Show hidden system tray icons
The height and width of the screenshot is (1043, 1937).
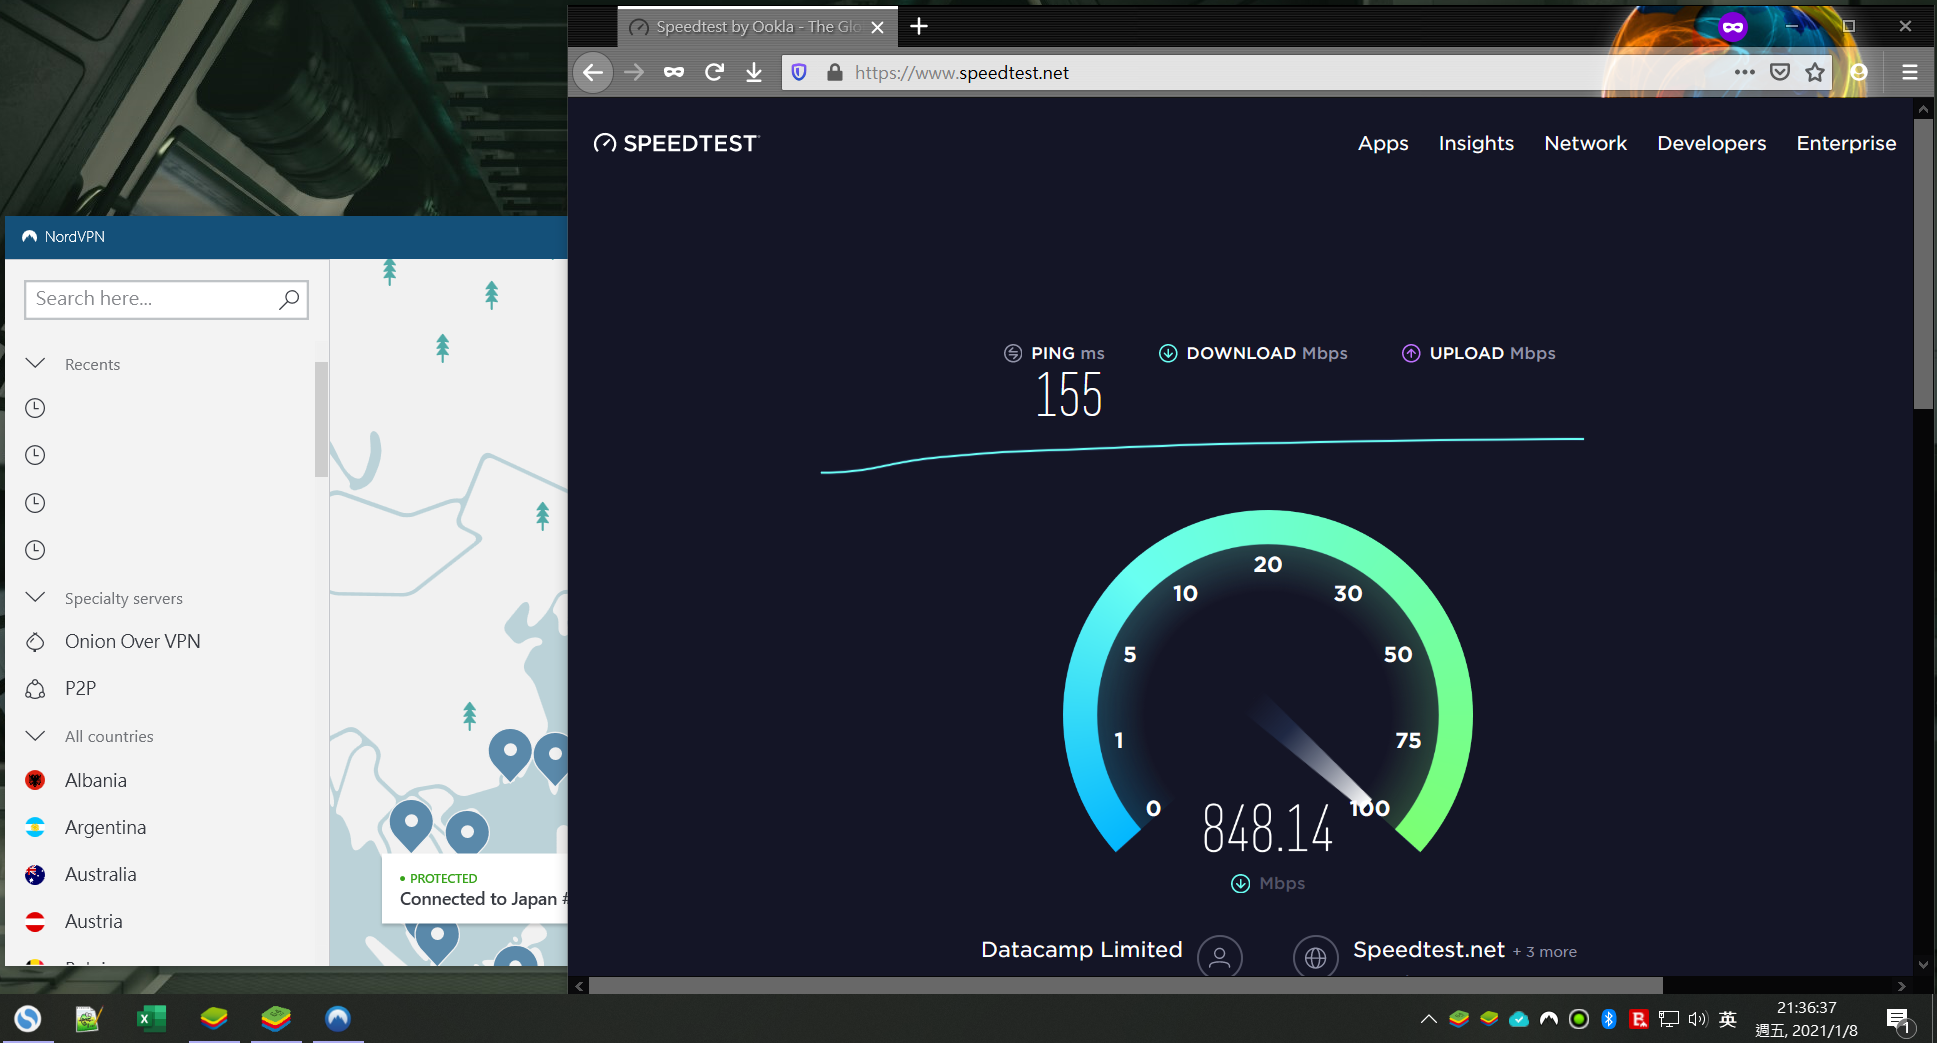1429,1019
